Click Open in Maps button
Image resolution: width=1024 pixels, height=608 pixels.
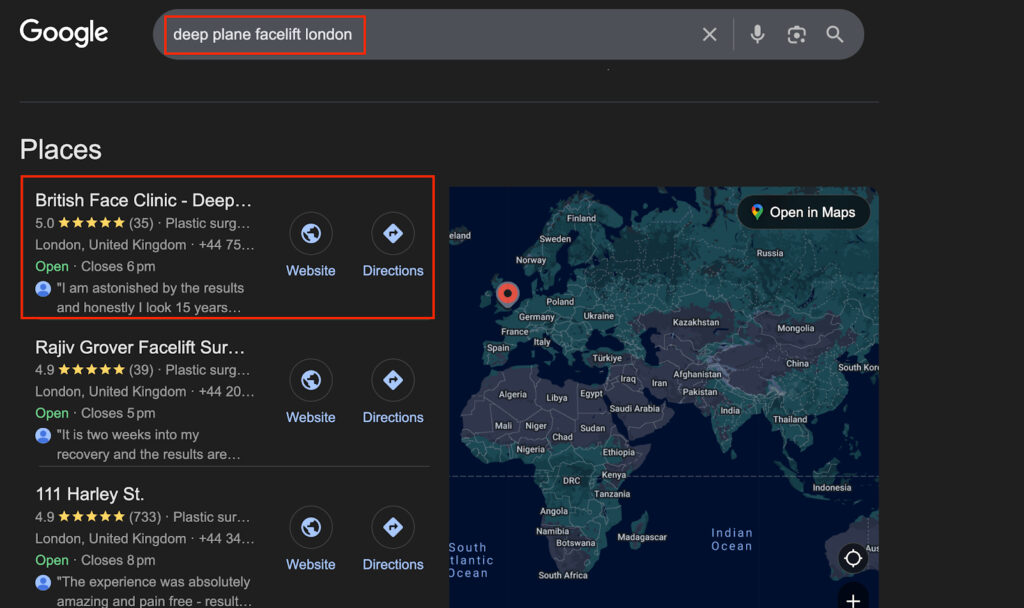[x=804, y=212]
